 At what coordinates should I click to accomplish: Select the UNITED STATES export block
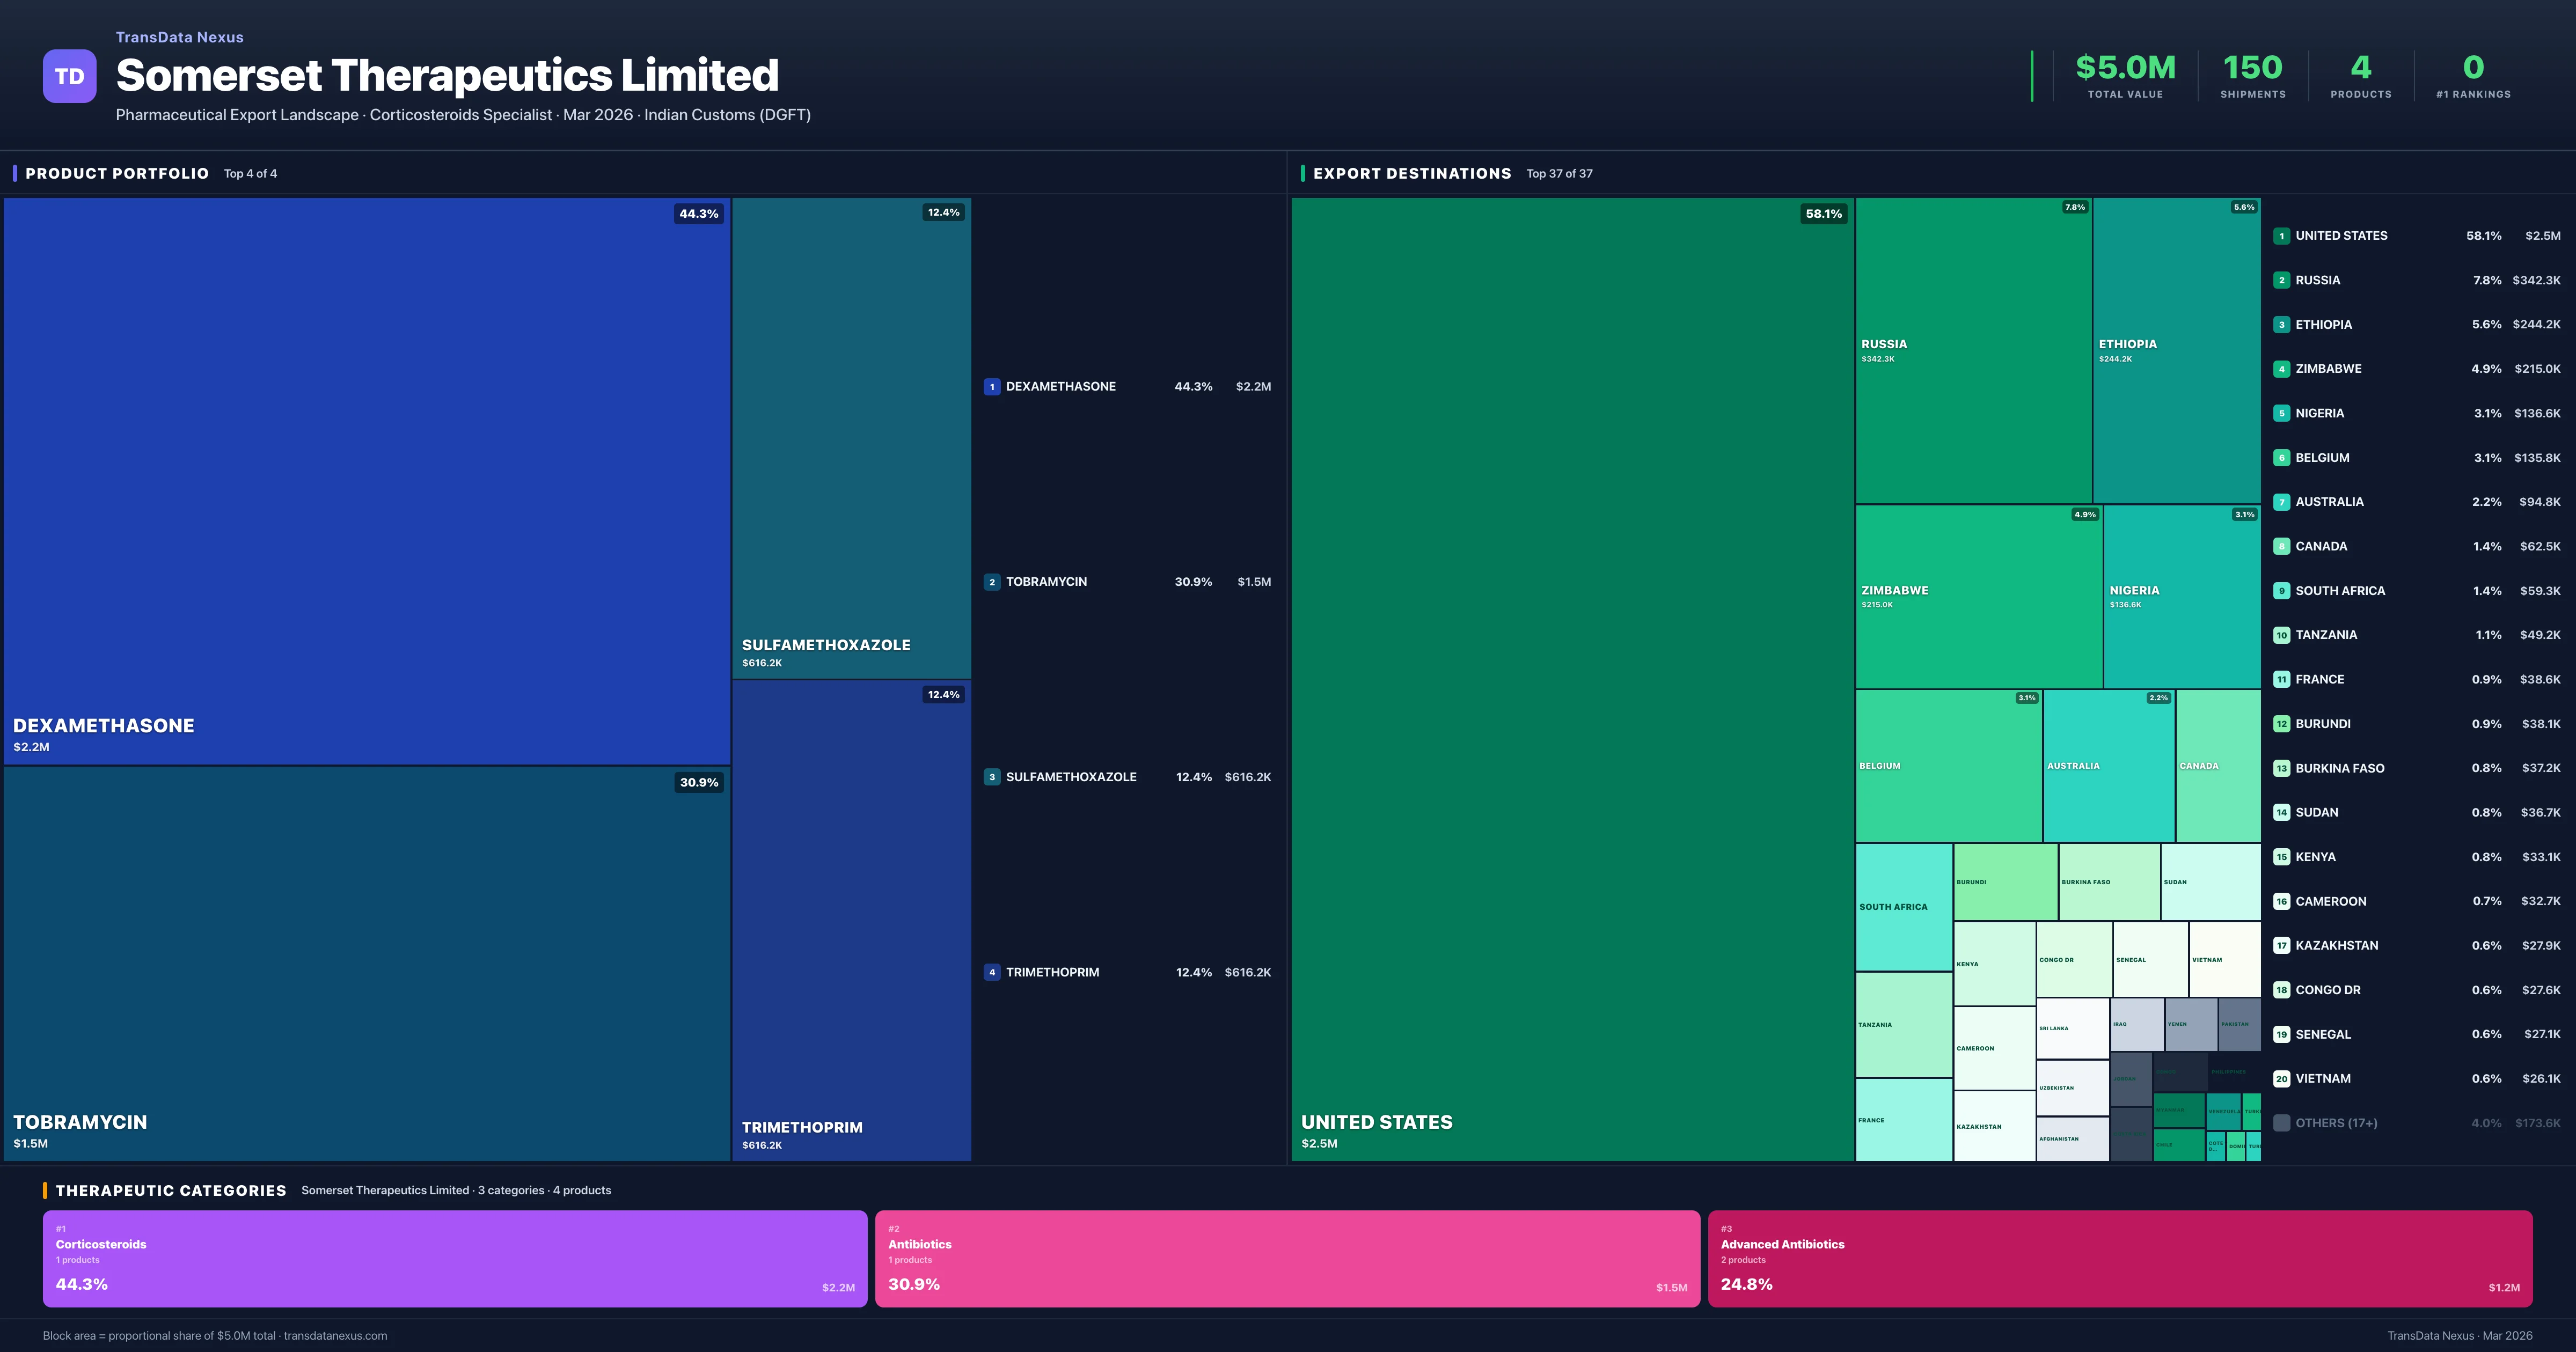(1570, 670)
